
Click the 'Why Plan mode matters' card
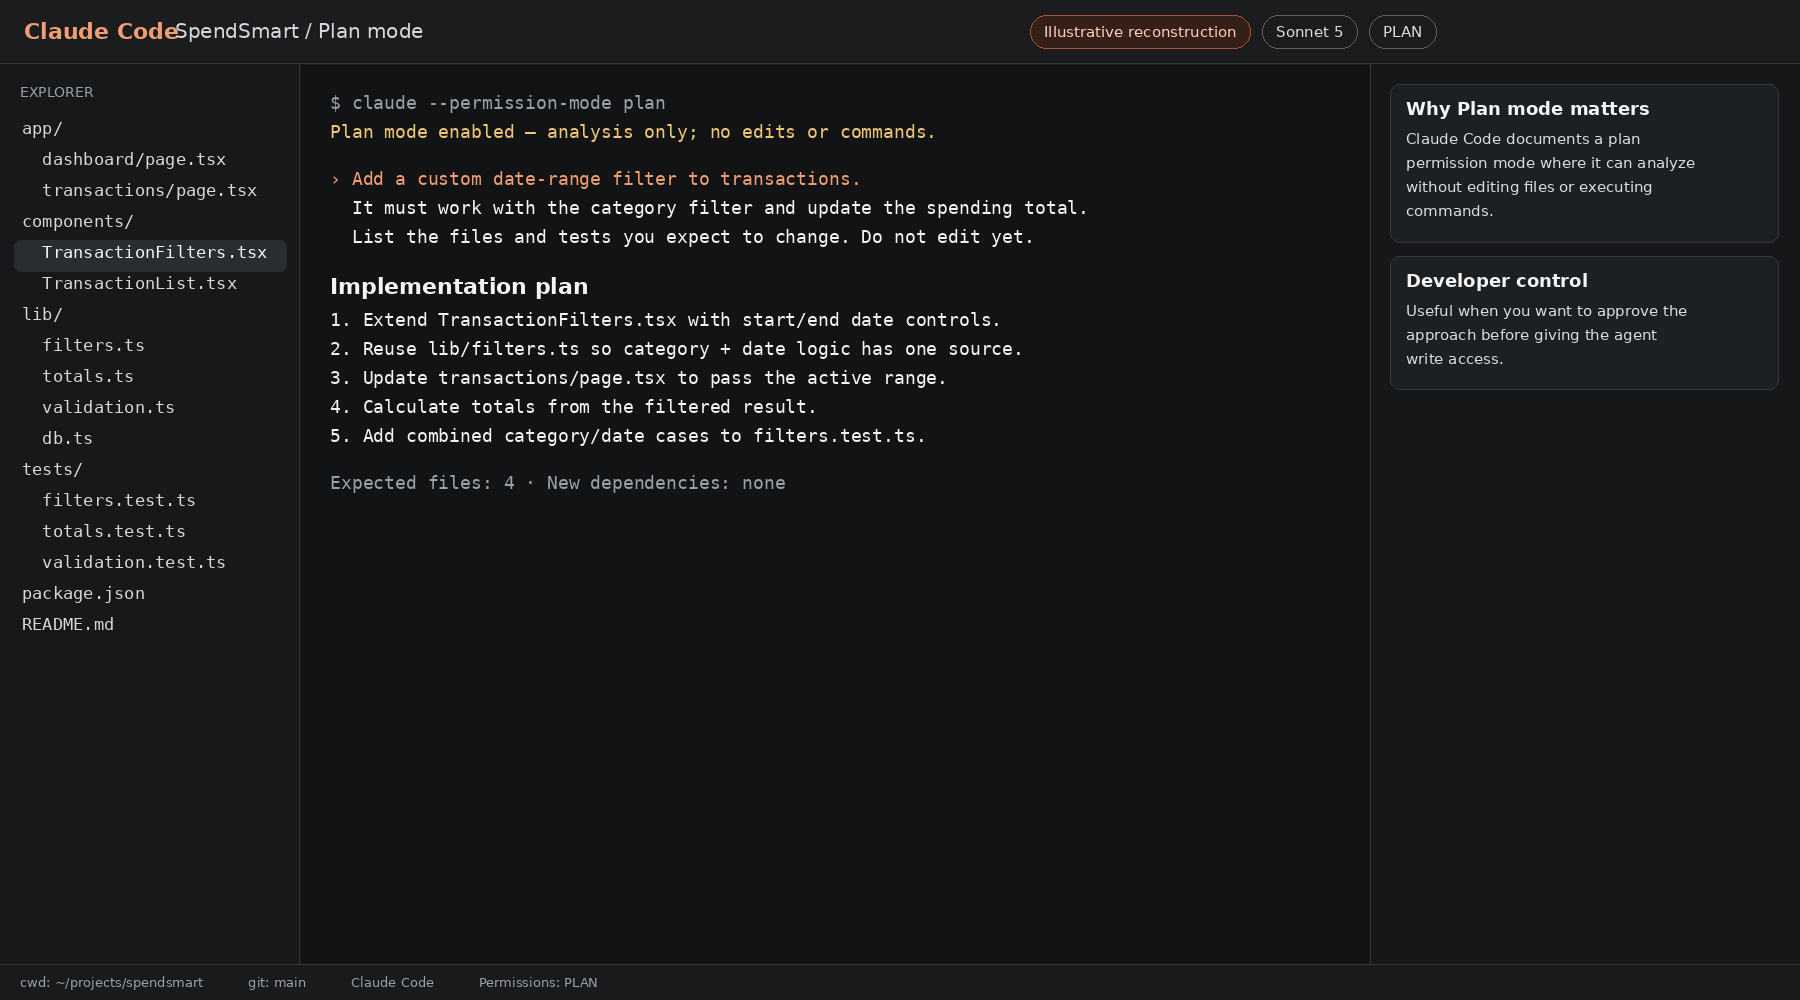(x=1584, y=163)
